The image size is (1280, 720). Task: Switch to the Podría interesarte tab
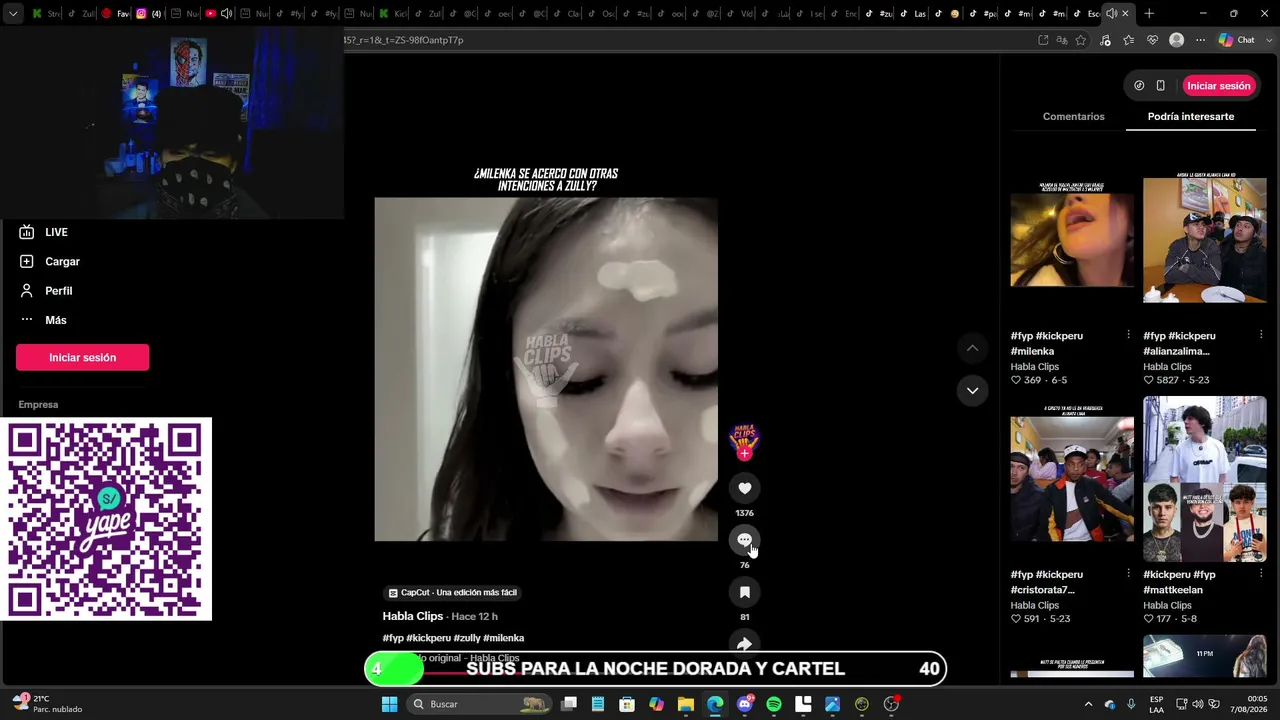coord(1190,117)
